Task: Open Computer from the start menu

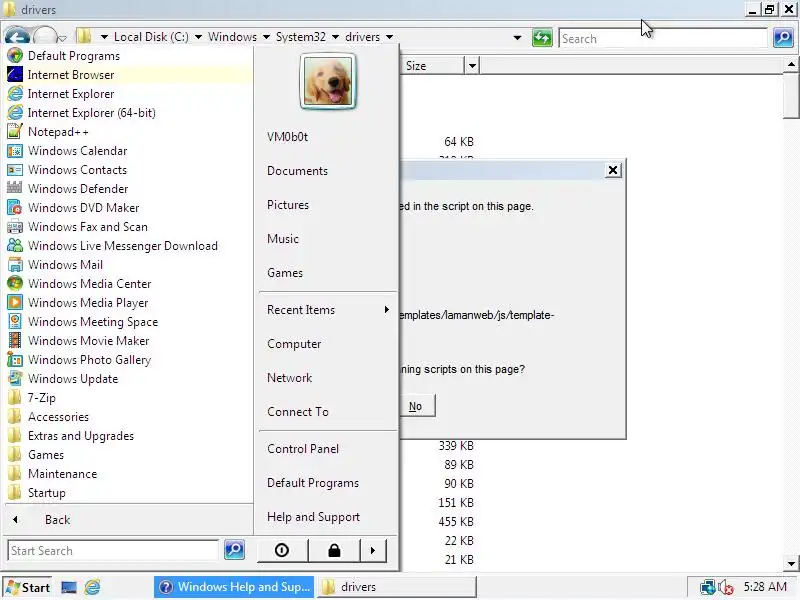Action: click(294, 344)
